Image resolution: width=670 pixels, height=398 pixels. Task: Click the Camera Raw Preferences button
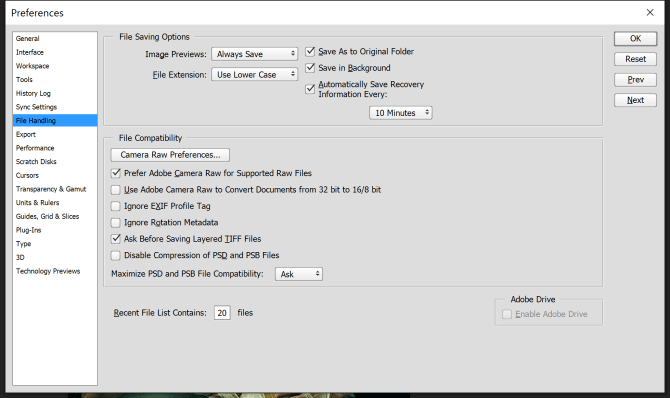pyautogui.click(x=170, y=155)
